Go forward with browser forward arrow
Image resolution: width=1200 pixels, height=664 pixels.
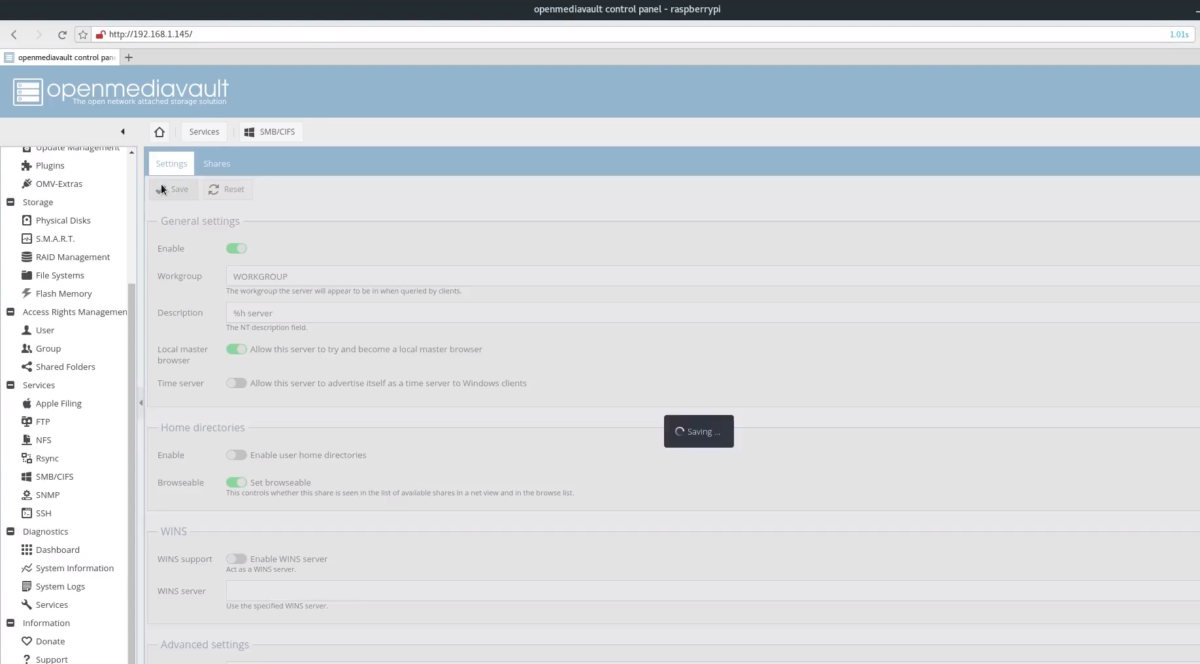pyautogui.click(x=38, y=34)
